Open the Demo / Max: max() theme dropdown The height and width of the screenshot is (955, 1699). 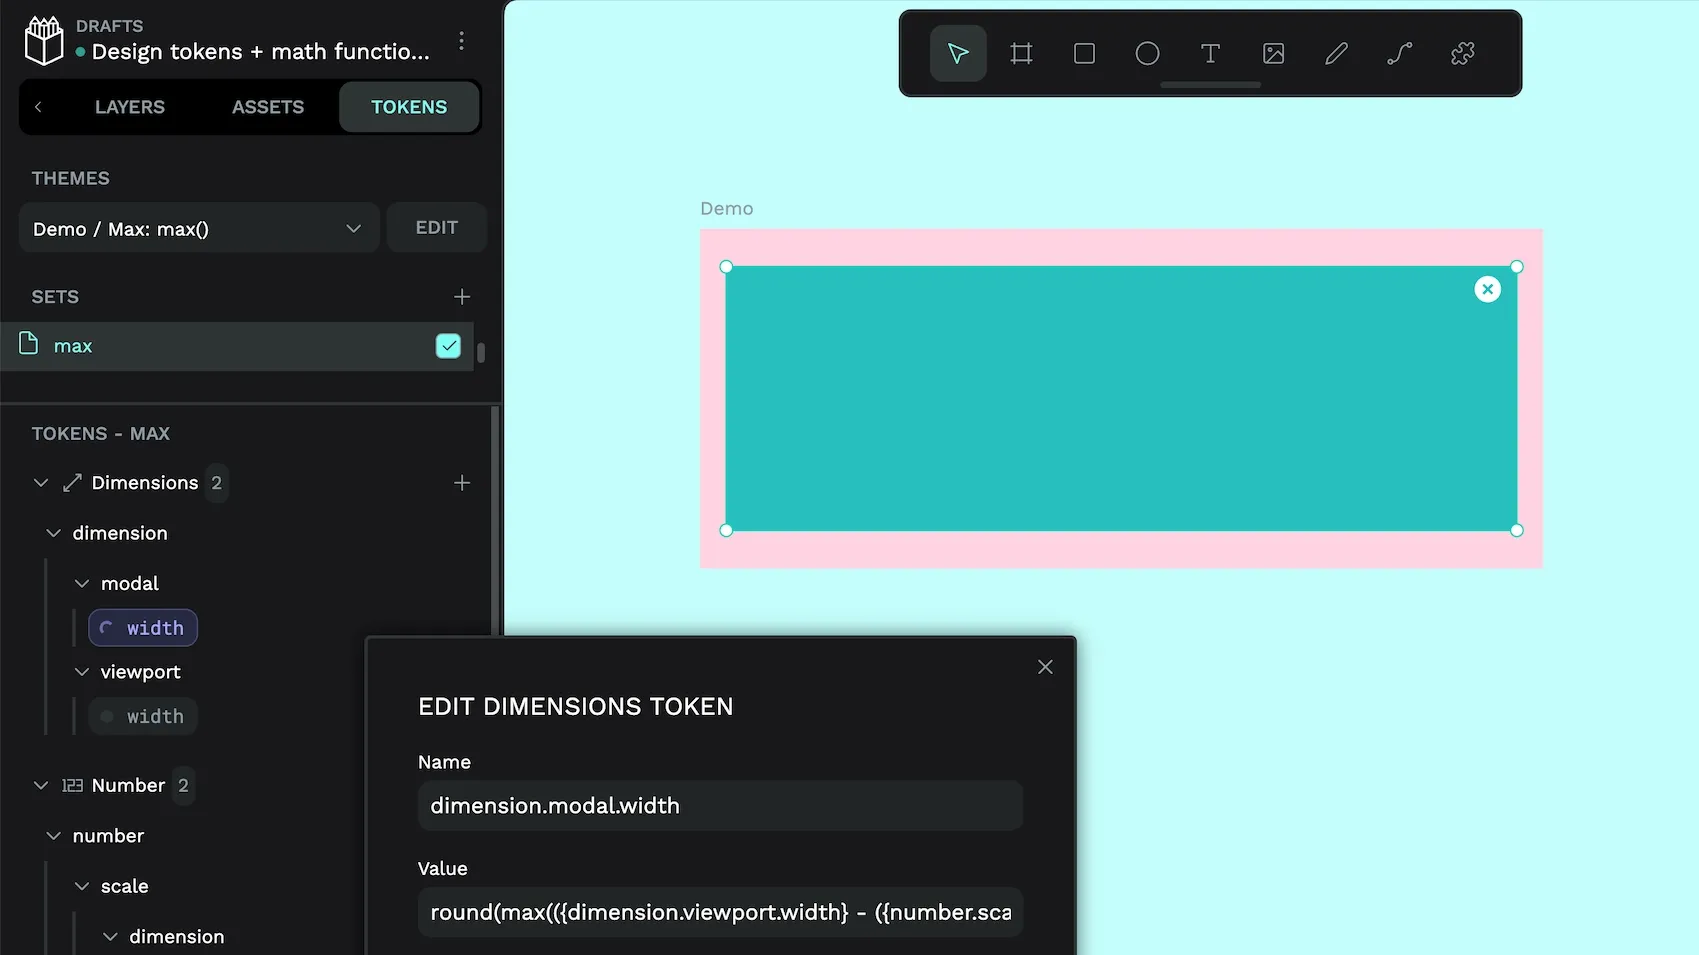(199, 229)
